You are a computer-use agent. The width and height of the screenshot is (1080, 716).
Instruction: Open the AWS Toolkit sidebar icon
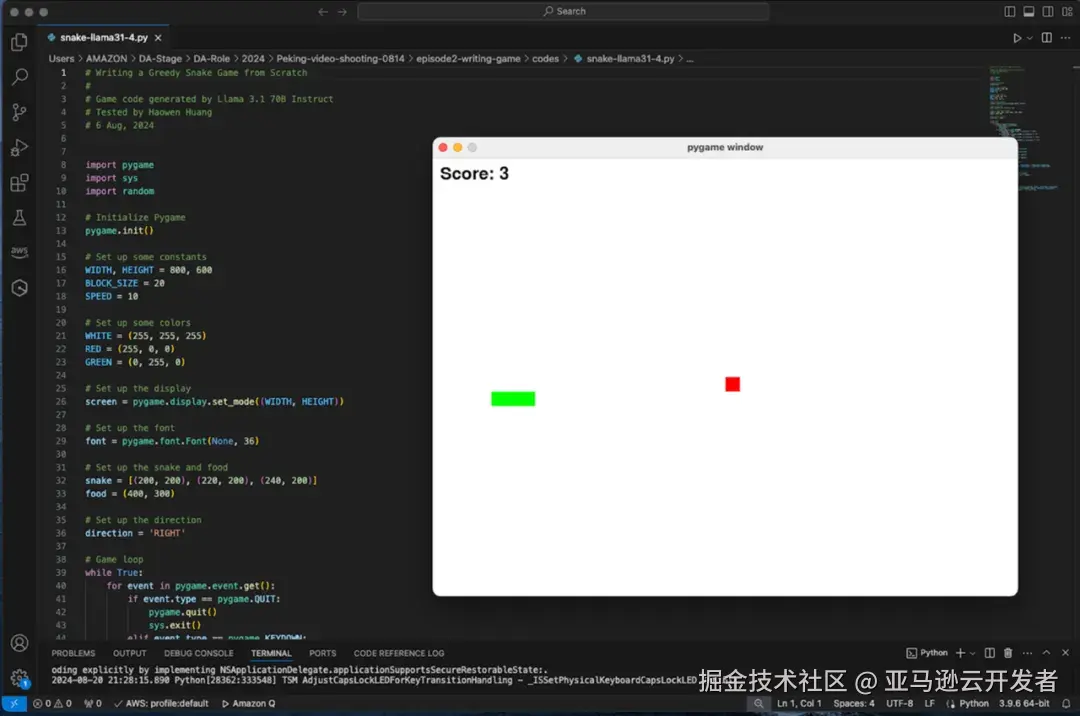coord(19,252)
